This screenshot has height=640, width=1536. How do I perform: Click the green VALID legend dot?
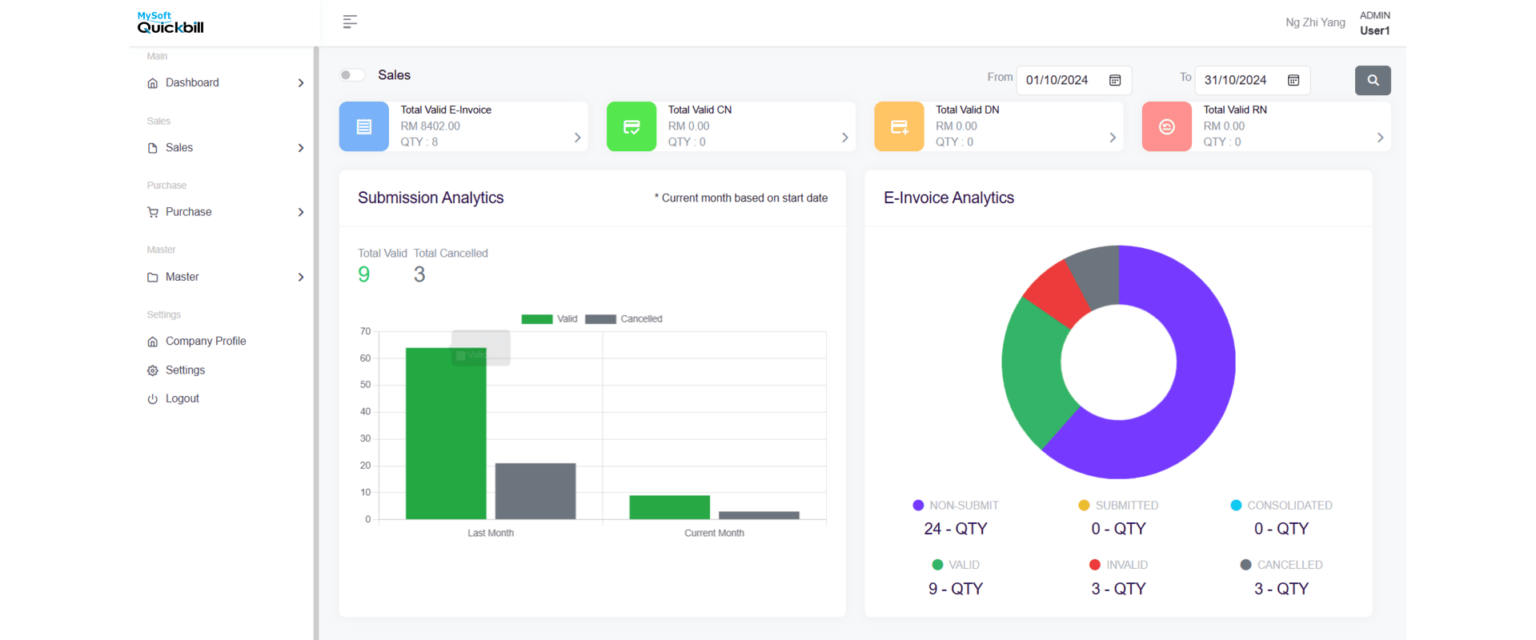pyautogui.click(x=937, y=565)
